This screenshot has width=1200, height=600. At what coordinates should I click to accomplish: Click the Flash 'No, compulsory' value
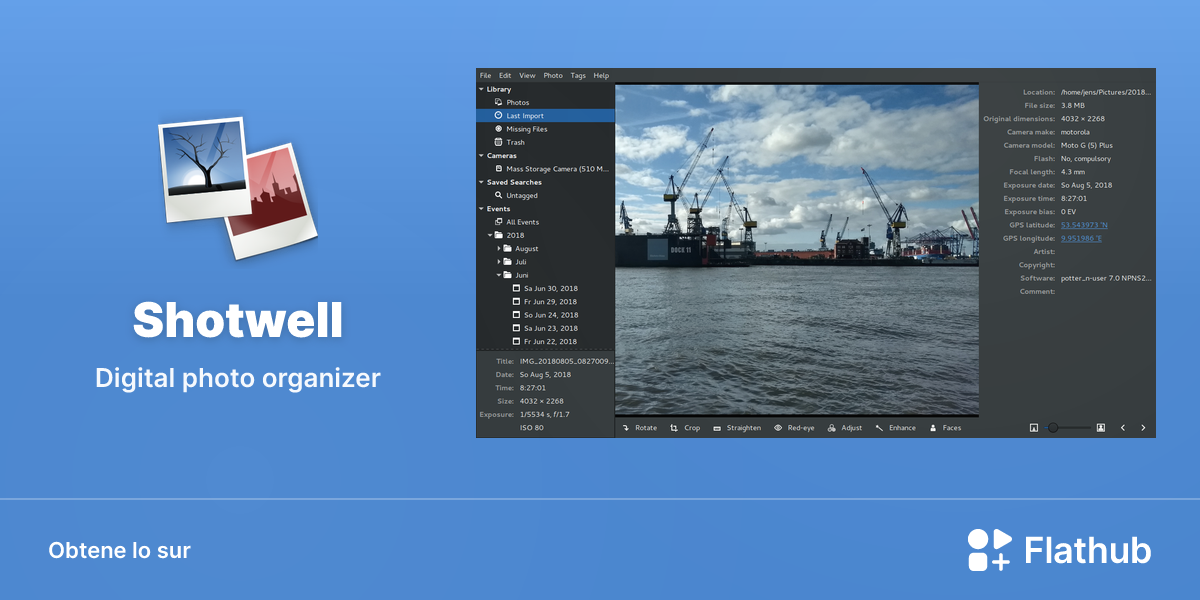(1086, 158)
